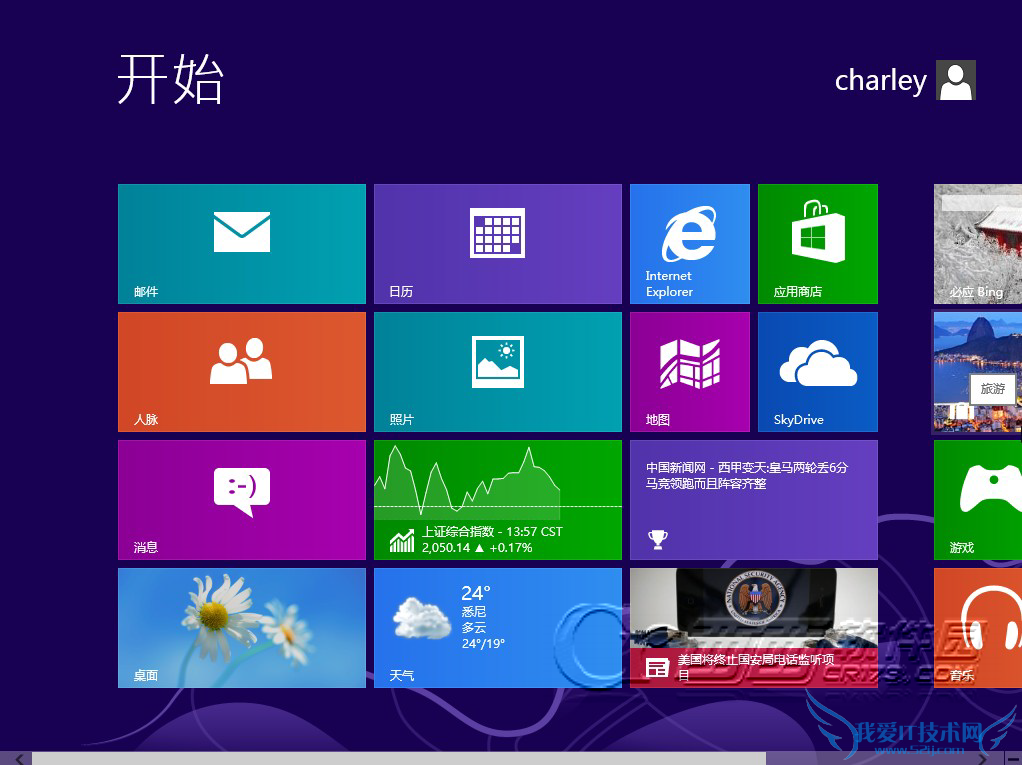Screen dimensions: 1022x765
Task: Open the Finance tile showing 上证综合指数
Action: (x=498, y=500)
